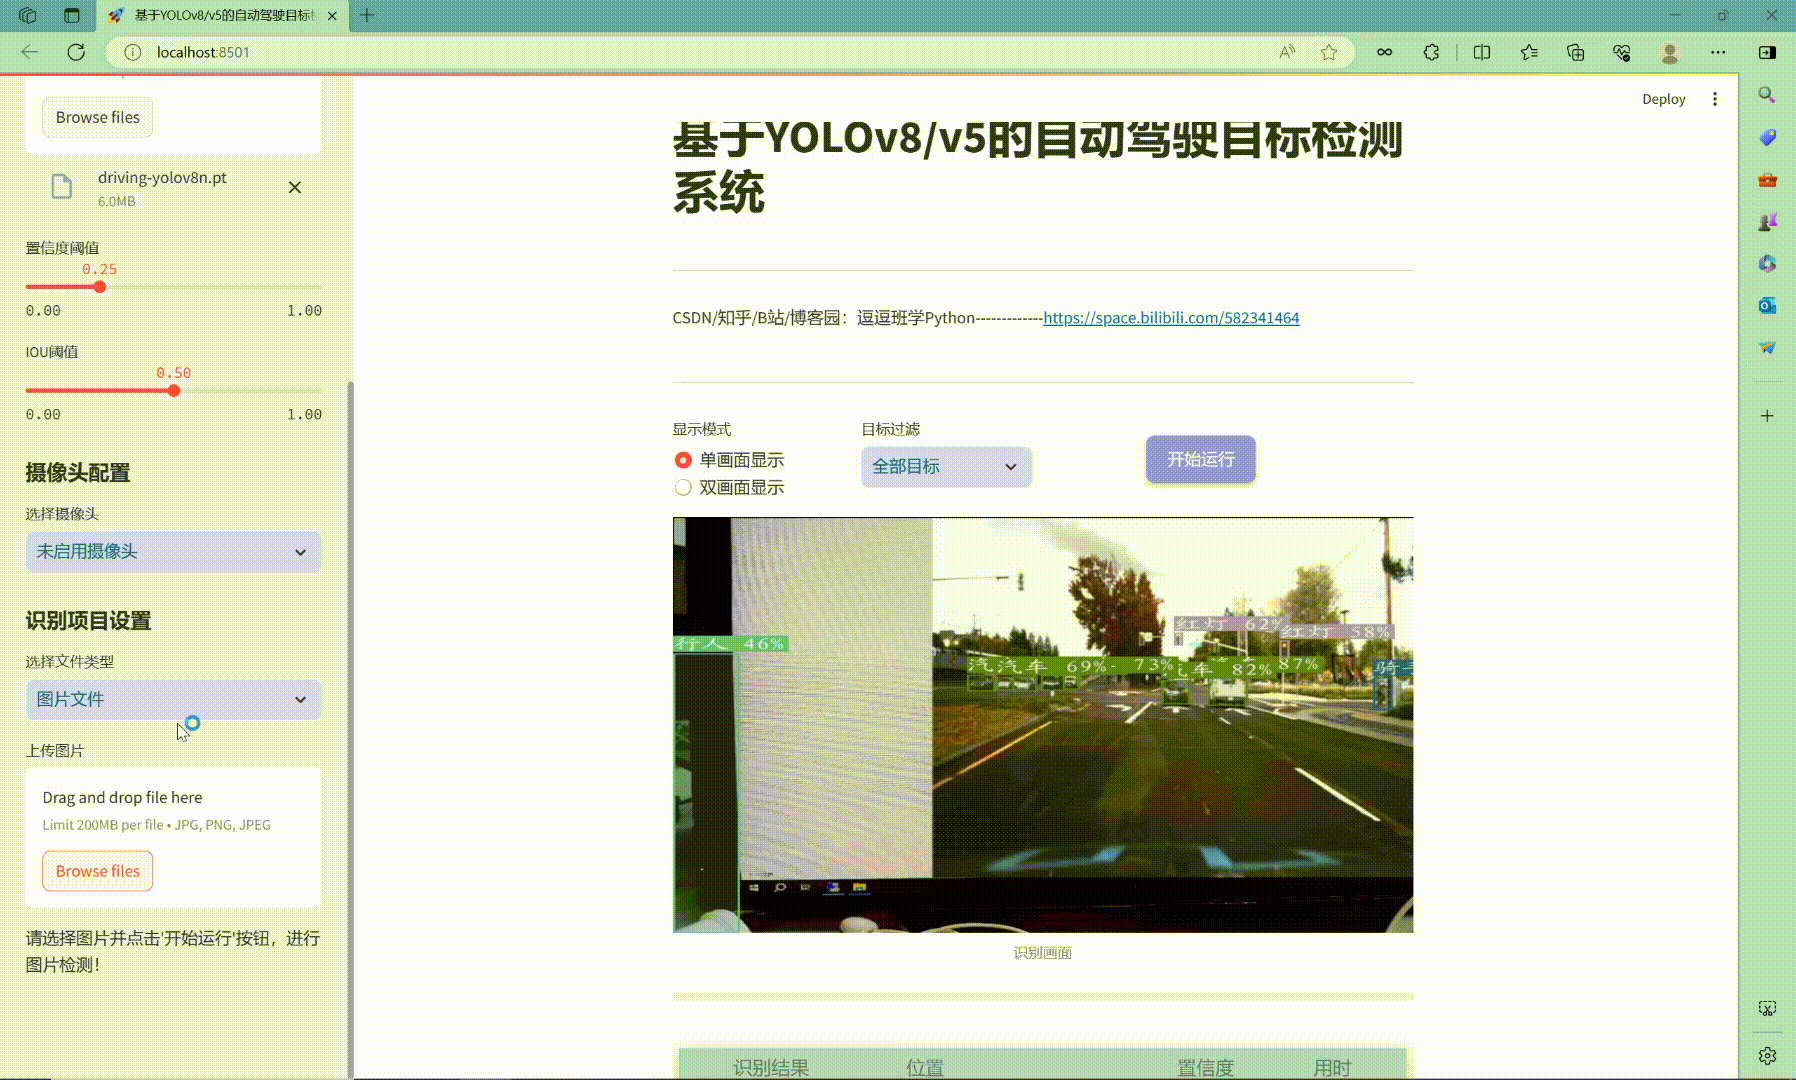The width and height of the screenshot is (1796, 1080).
Task: Open Outlook from the Edge sidebar
Action: click(1766, 306)
